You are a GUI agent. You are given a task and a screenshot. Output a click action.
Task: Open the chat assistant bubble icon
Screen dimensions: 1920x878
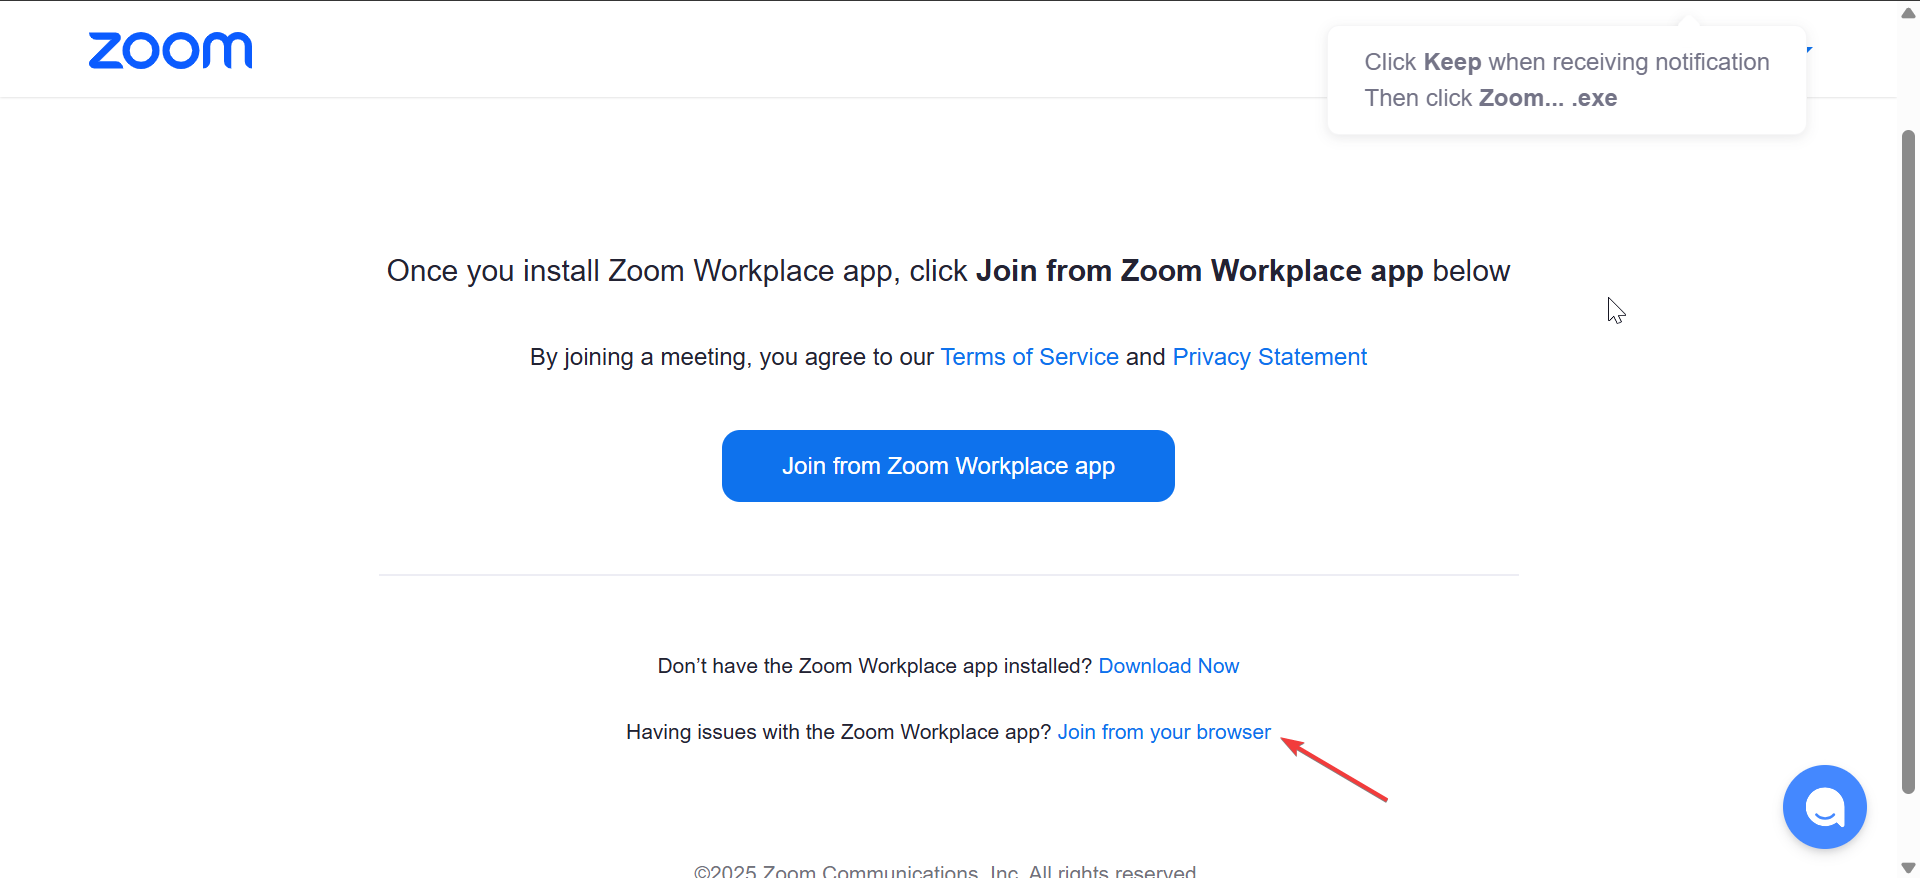(x=1824, y=807)
